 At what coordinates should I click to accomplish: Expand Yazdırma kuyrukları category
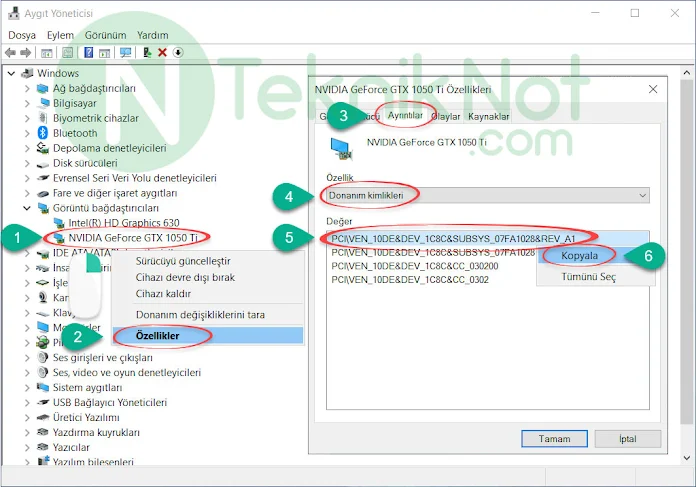click(27, 432)
